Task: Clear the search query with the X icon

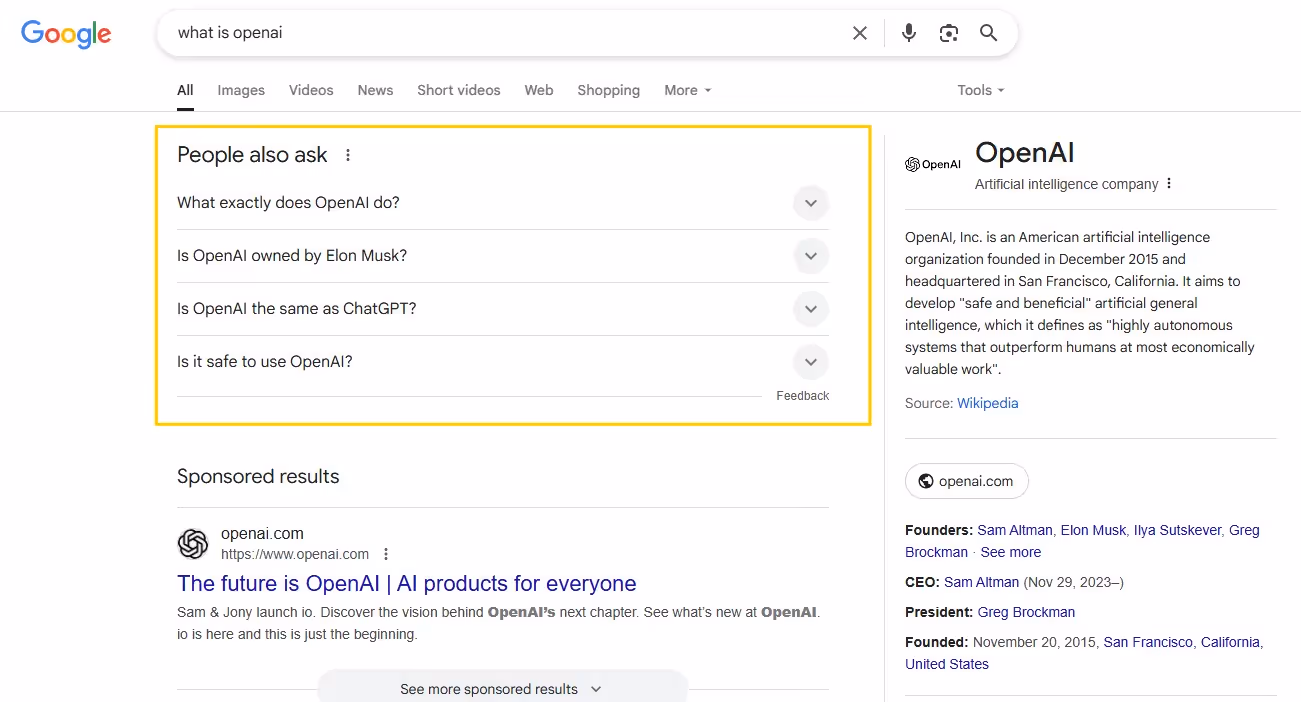Action: (860, 33)
